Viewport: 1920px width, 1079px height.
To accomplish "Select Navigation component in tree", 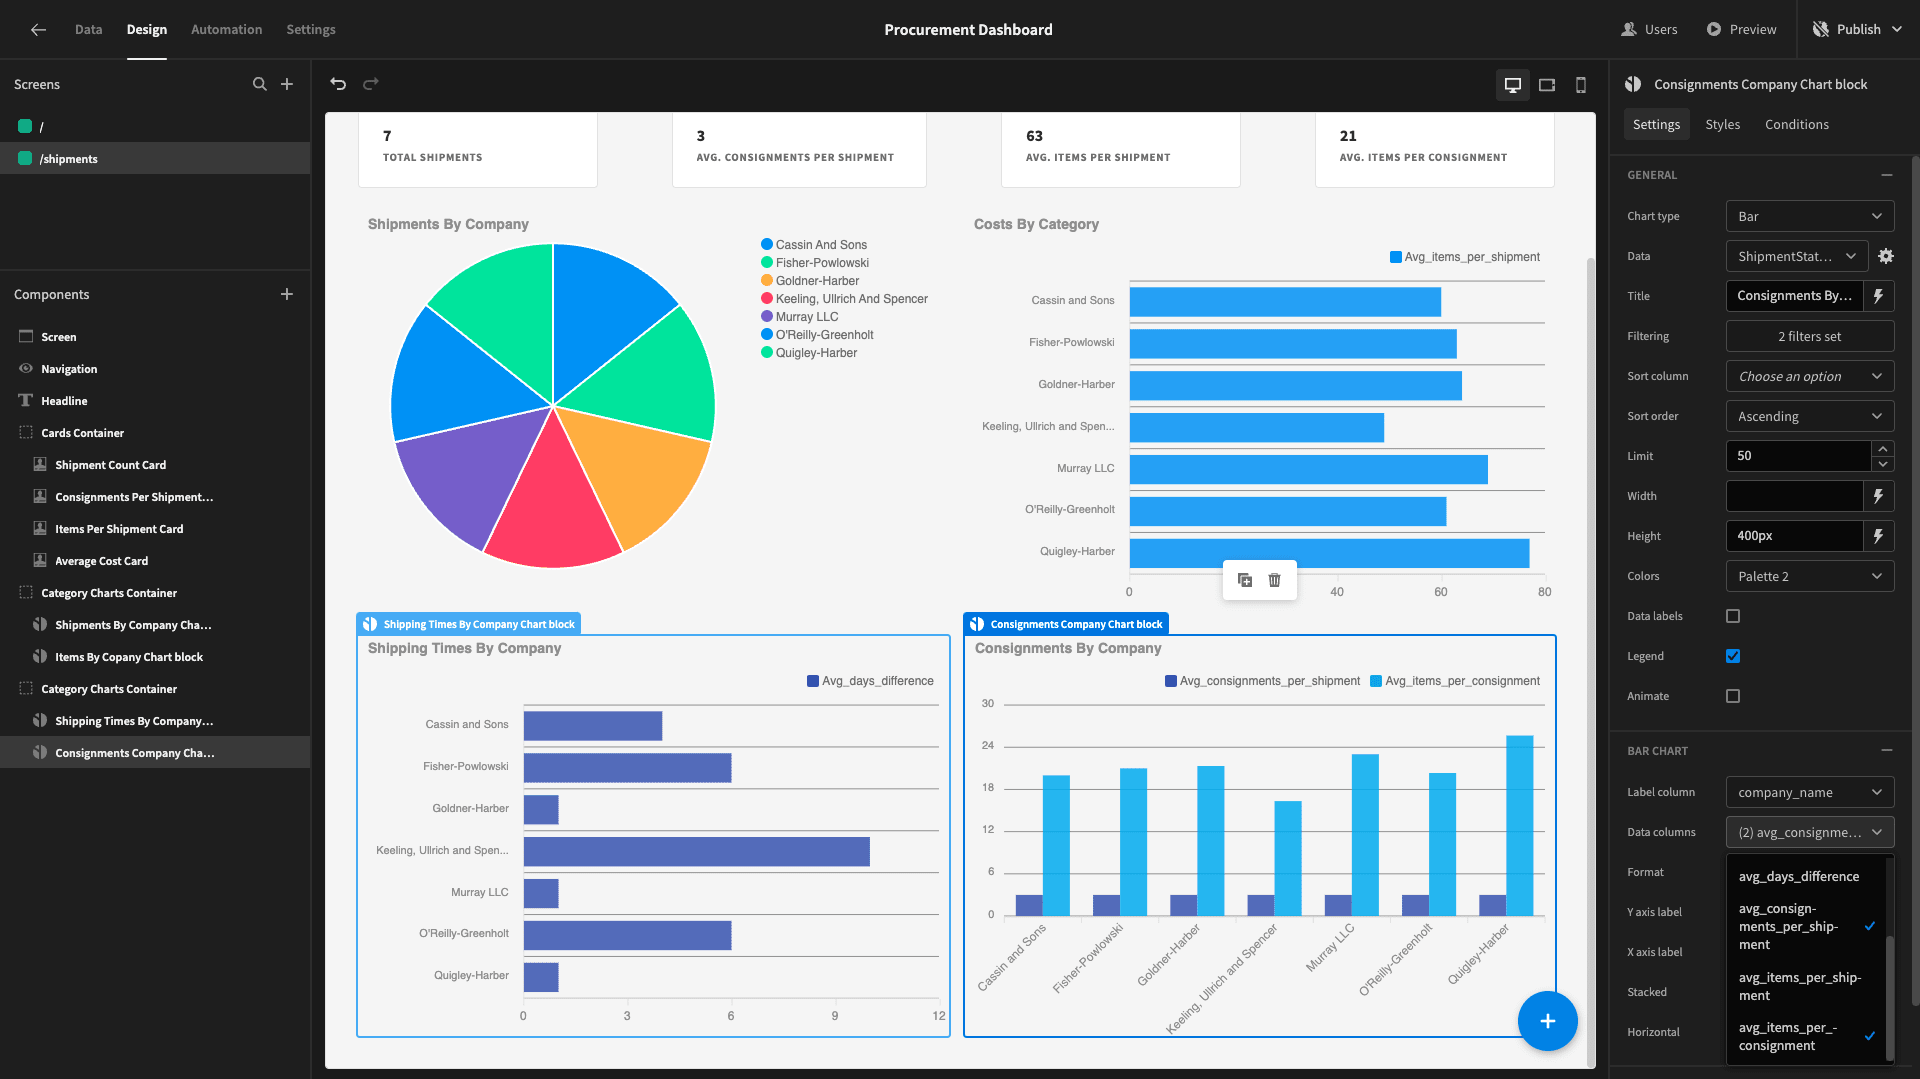I will click(x=155, y=369).
